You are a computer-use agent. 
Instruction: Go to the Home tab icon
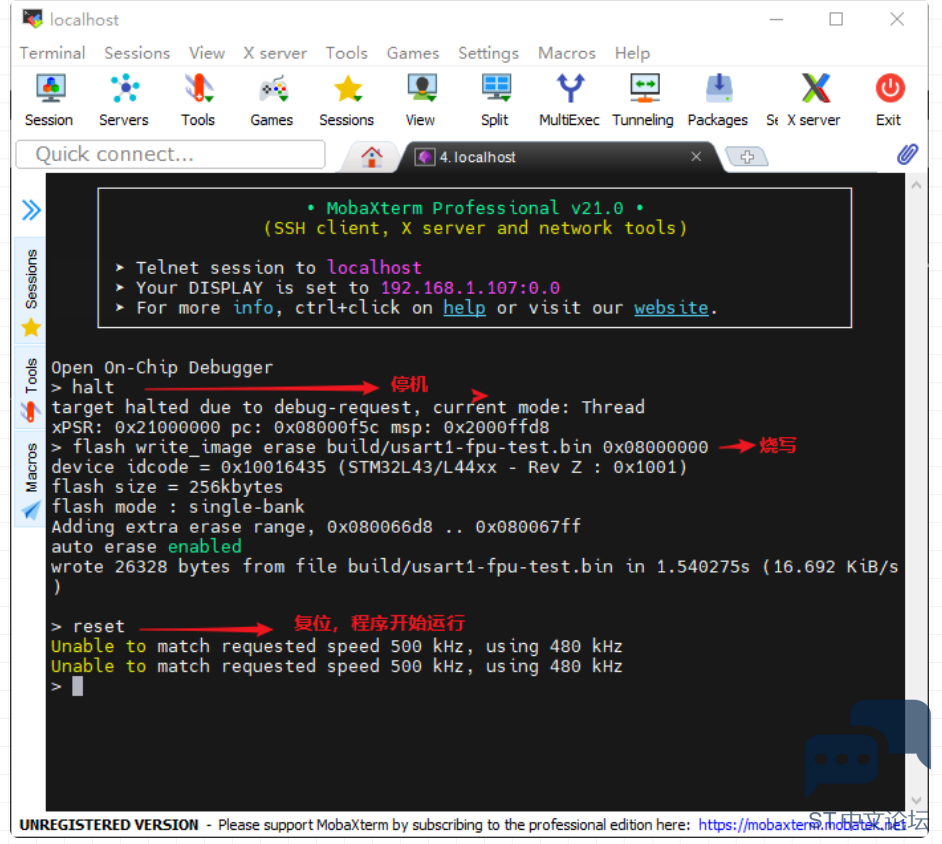click(371, 157)
